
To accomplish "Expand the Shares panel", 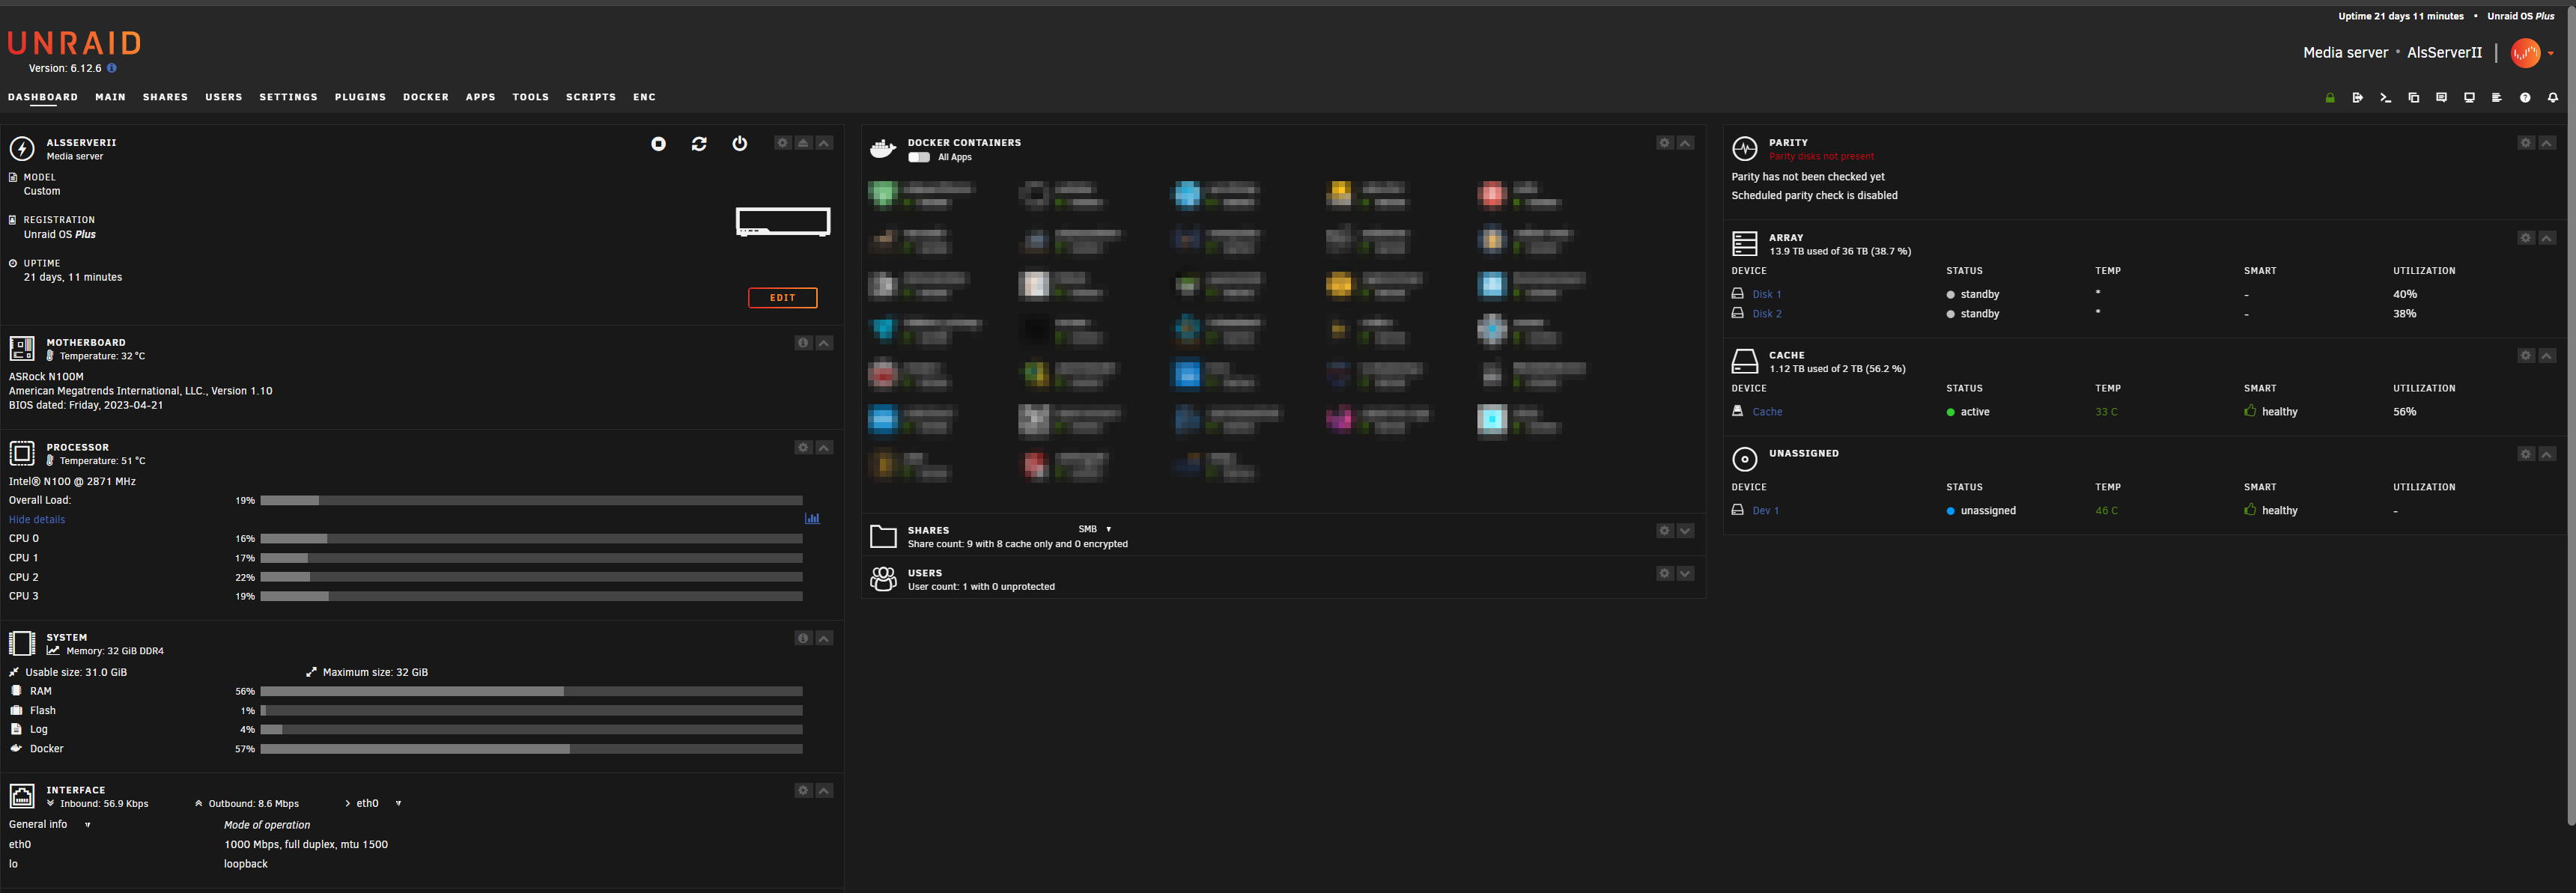I will pyautogui.click(x=1685, y=530).
